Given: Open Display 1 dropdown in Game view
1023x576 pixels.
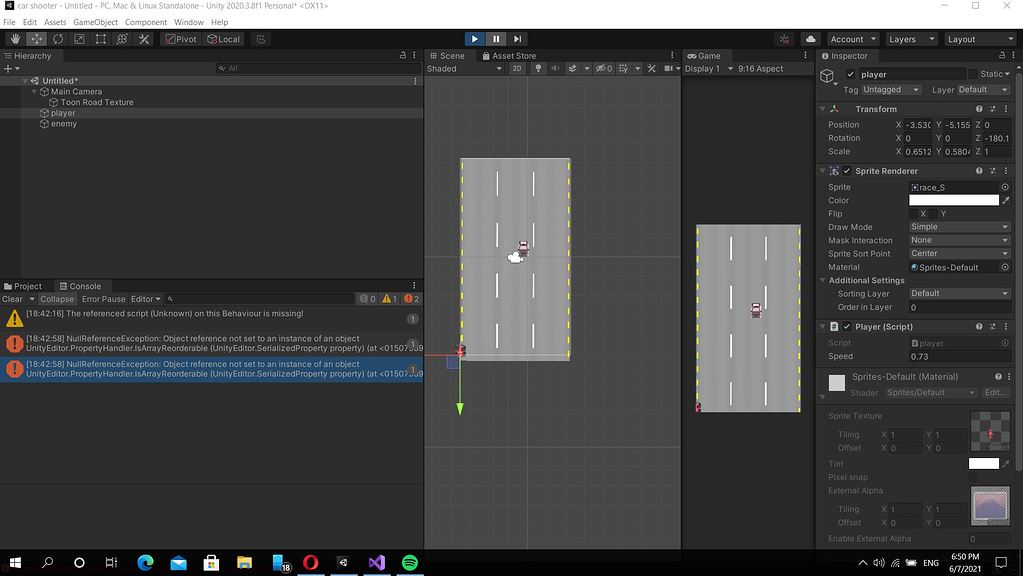Looking at the screenshot, I should click(709, 68).
